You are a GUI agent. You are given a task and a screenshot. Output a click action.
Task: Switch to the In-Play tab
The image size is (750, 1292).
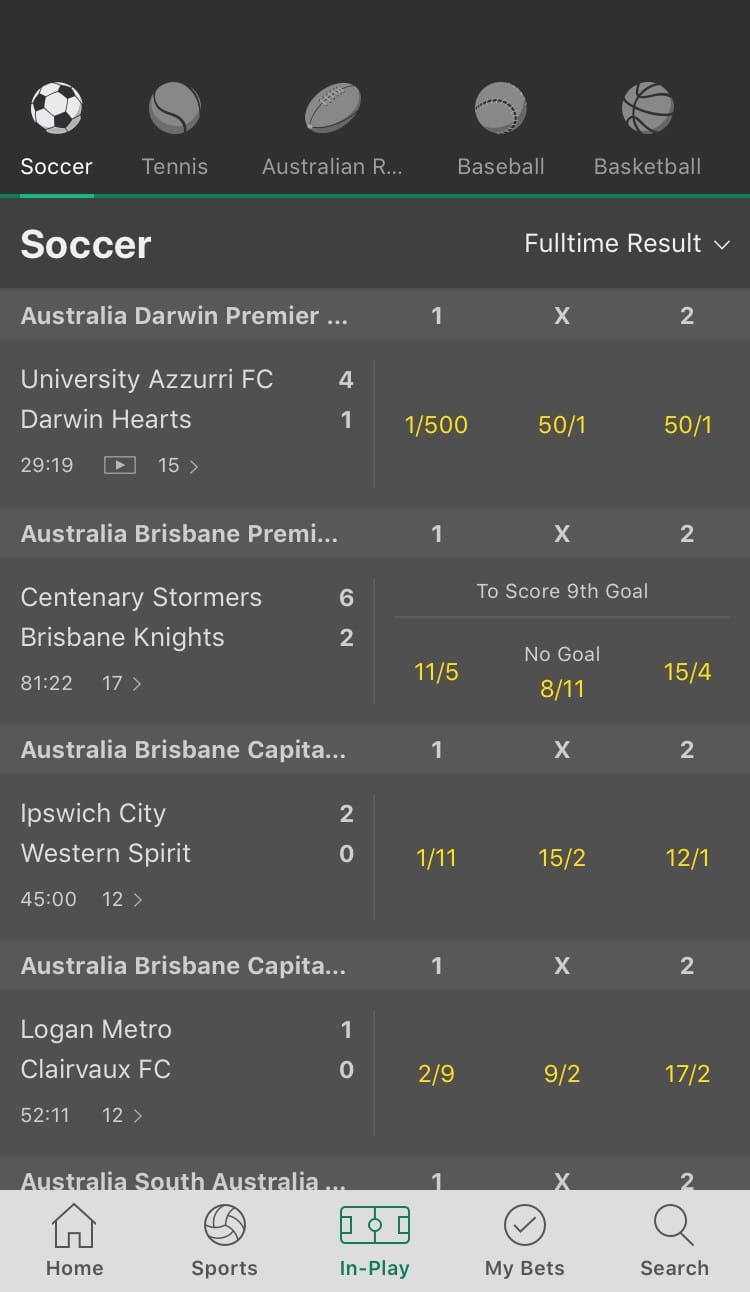pyautogui.click(x=375, y=1240)
